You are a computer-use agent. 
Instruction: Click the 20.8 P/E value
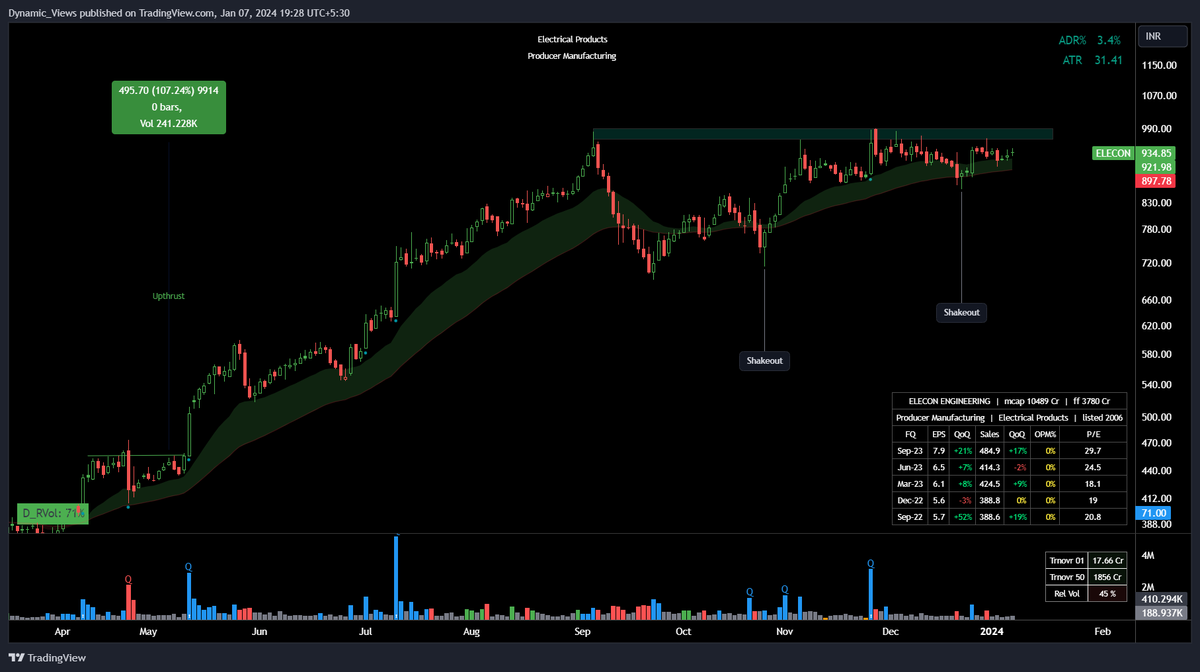(x=1093, y=517)
